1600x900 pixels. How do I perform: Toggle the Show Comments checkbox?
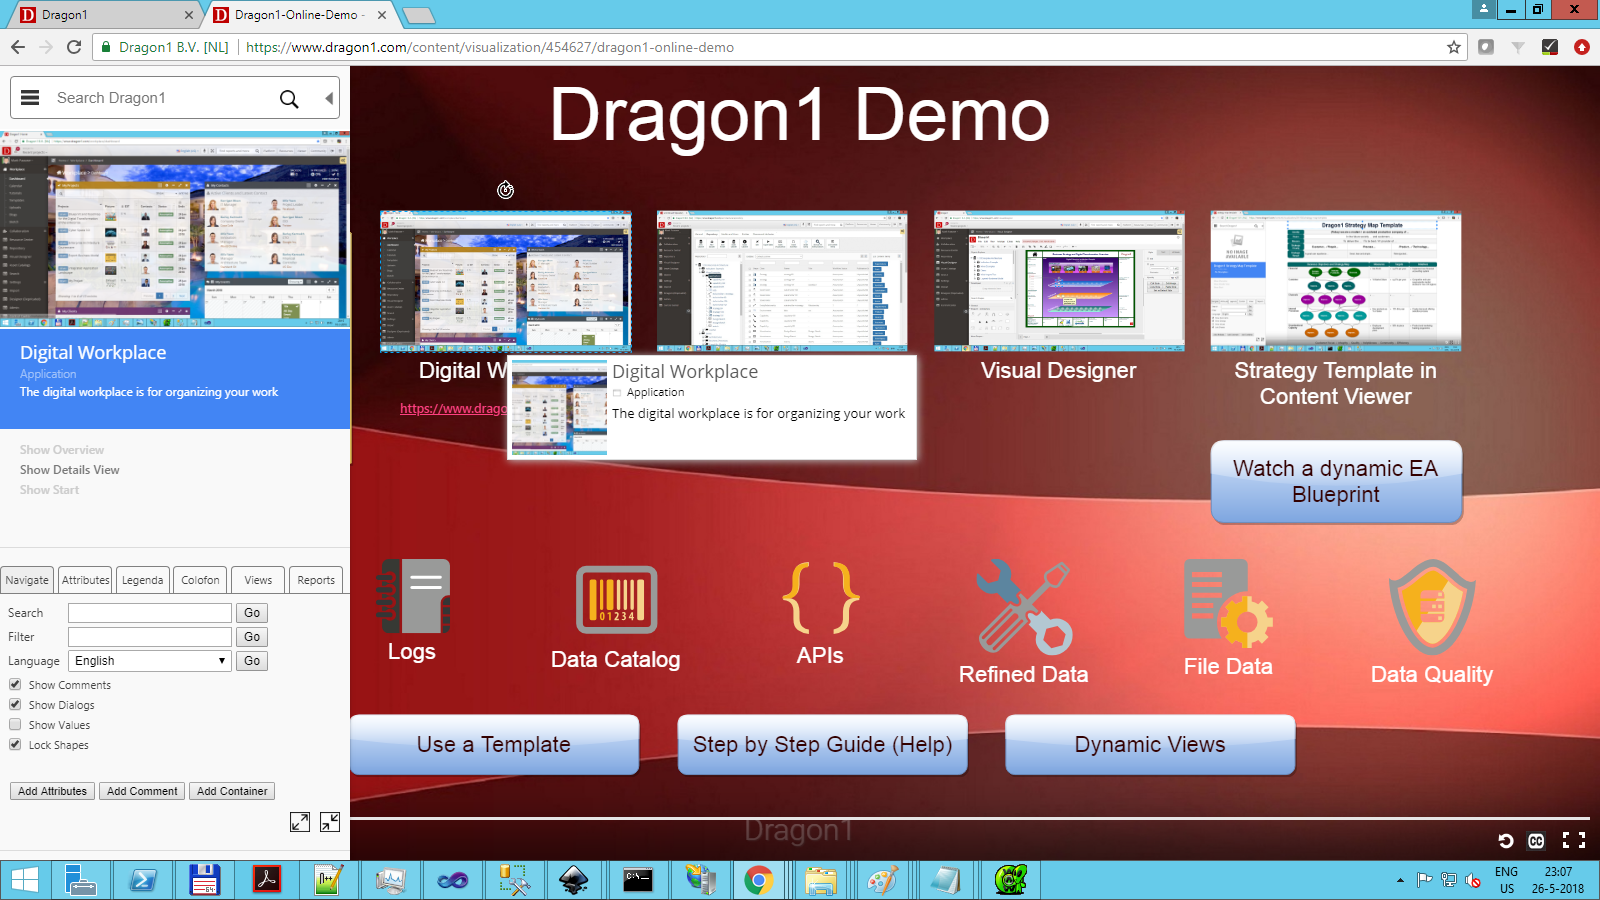[x=15, y=685]
